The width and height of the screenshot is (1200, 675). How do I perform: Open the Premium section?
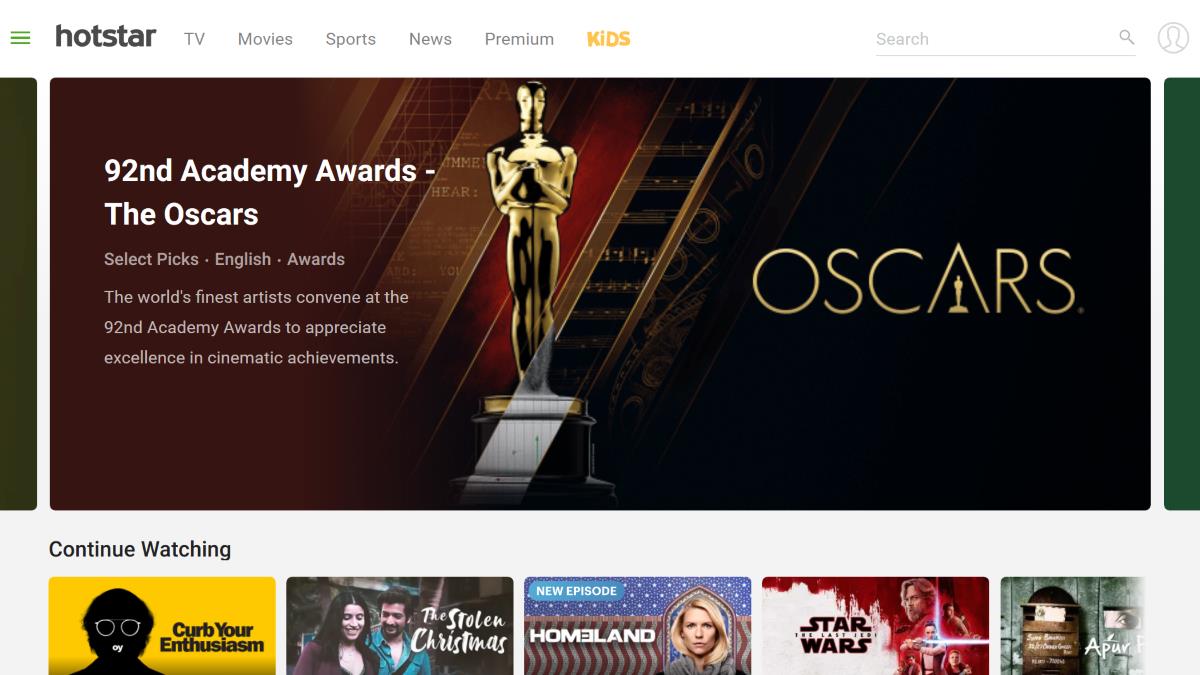(x=519, y=39)
